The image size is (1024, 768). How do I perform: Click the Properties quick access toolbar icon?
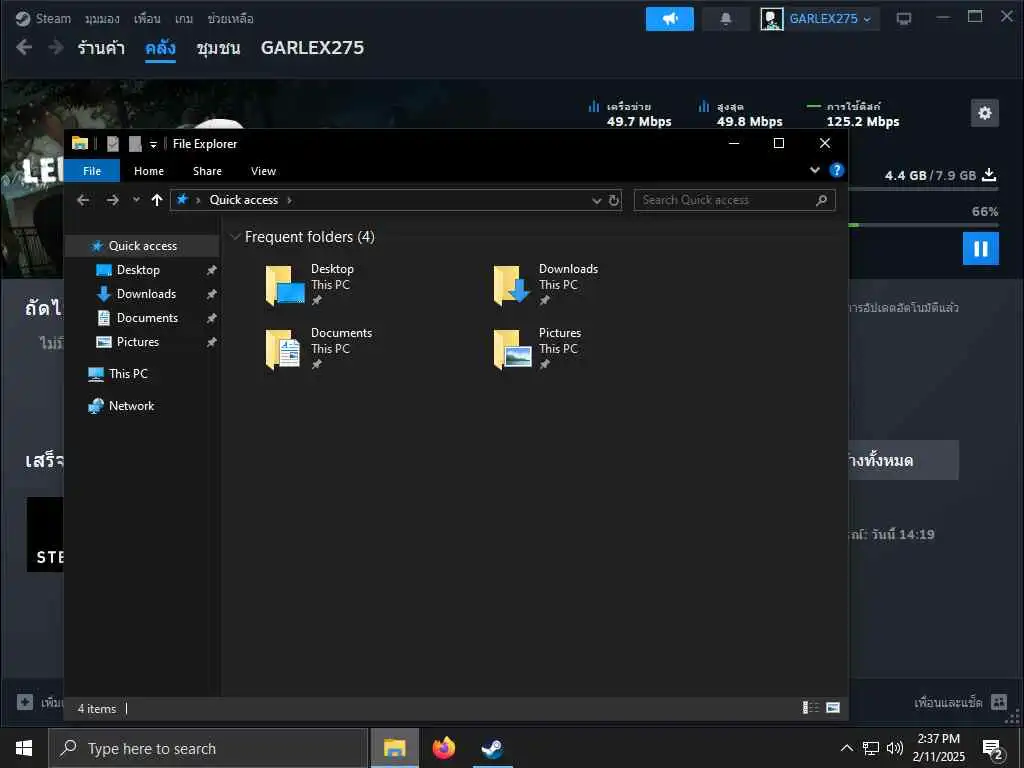[x=113, y=144]
